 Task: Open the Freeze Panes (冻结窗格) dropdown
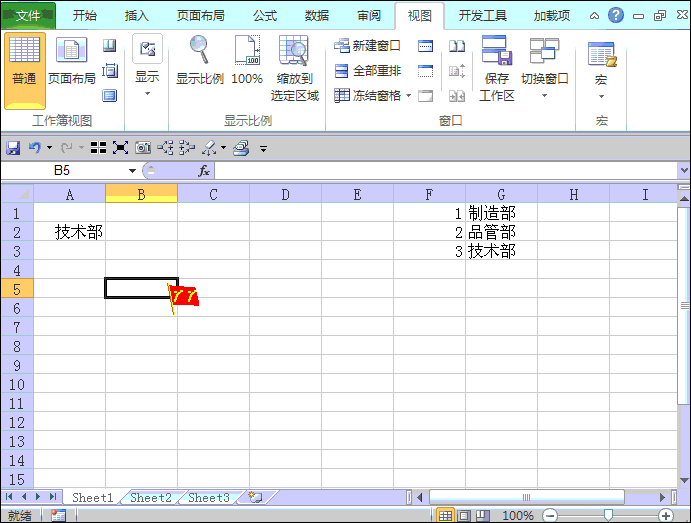370,96
